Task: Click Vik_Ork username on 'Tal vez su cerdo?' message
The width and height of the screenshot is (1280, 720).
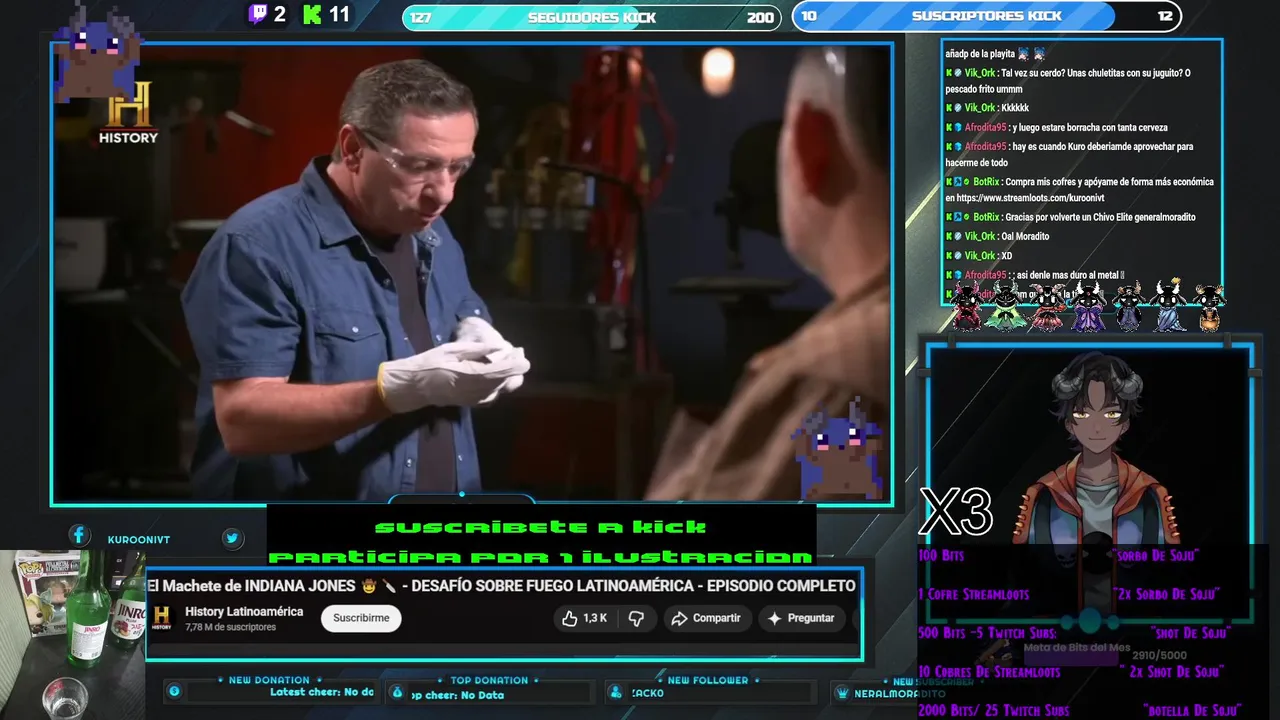Action: (979, 73)
